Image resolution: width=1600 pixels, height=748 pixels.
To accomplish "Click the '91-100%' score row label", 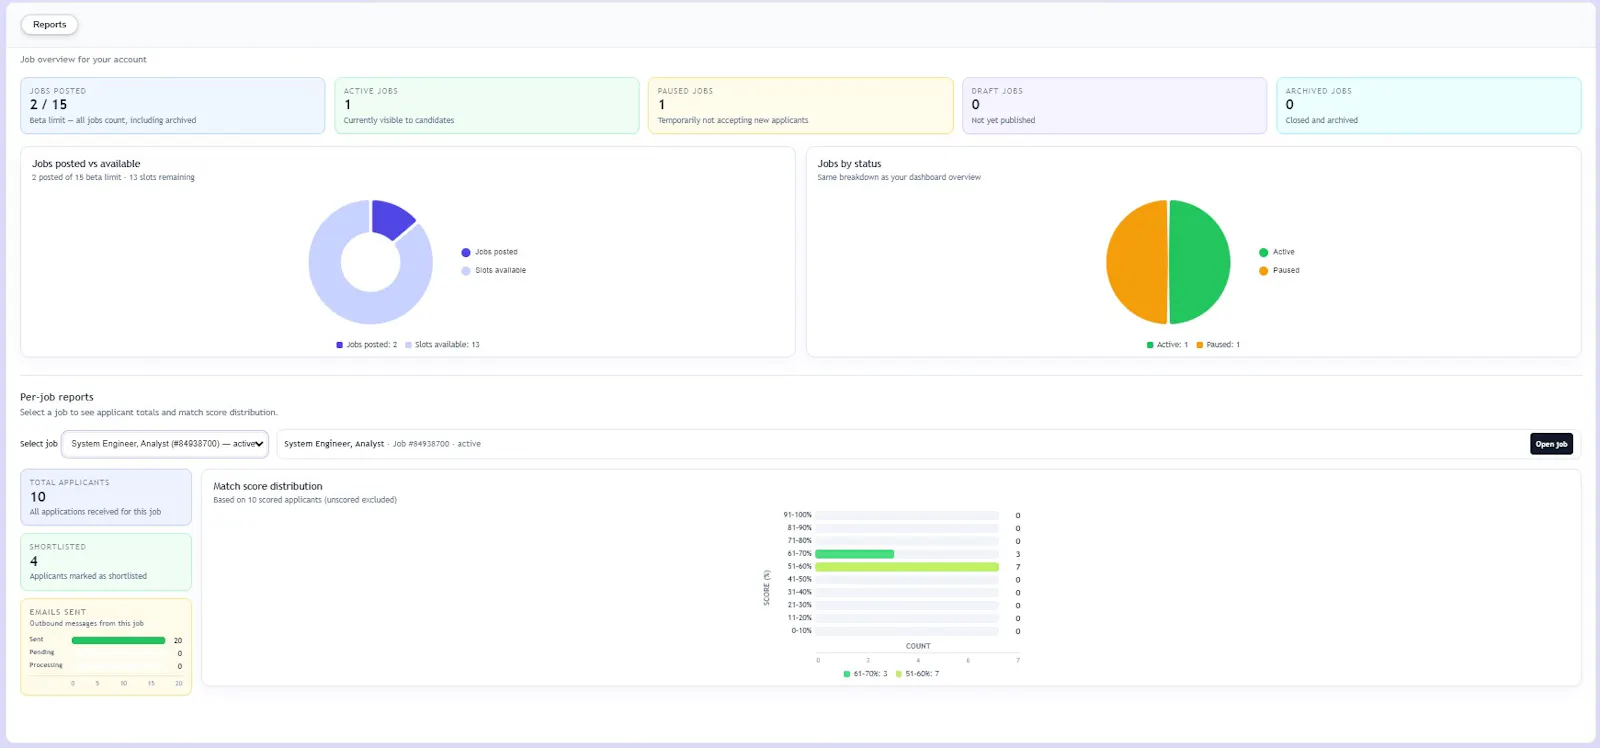I will point(797,515).
